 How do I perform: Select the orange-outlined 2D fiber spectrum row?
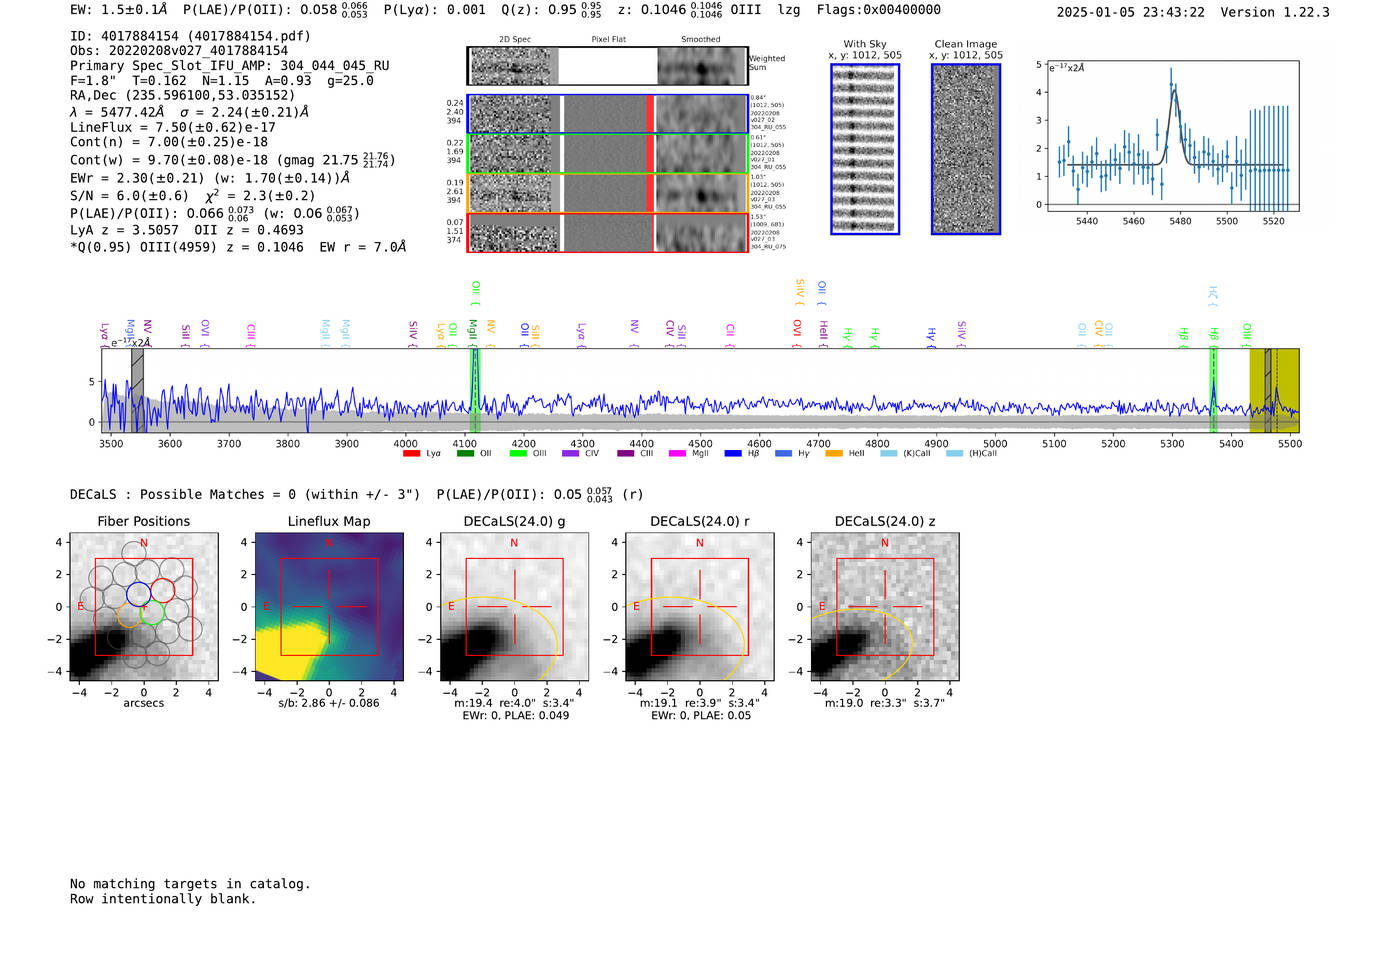[607, 193]
